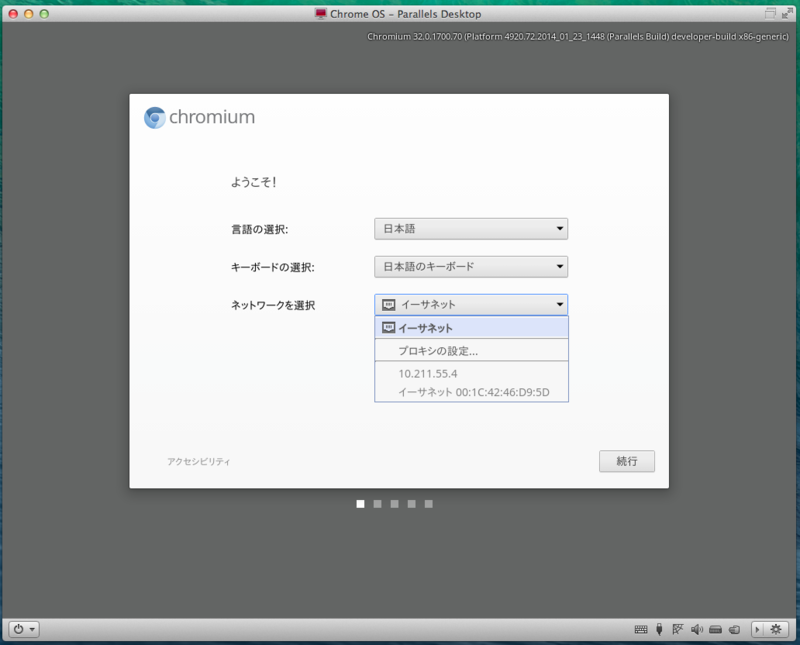Select イーサネット in the network list
Image resolution: width=800 pixels, height=645 pixels.
471,328
